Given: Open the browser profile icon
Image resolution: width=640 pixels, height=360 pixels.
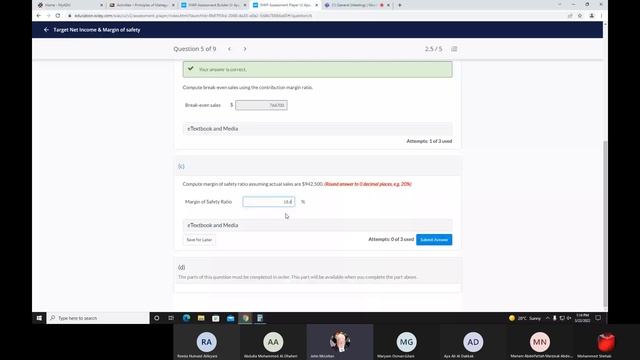Looking at the screenshot, I should (x=591, y=16).
